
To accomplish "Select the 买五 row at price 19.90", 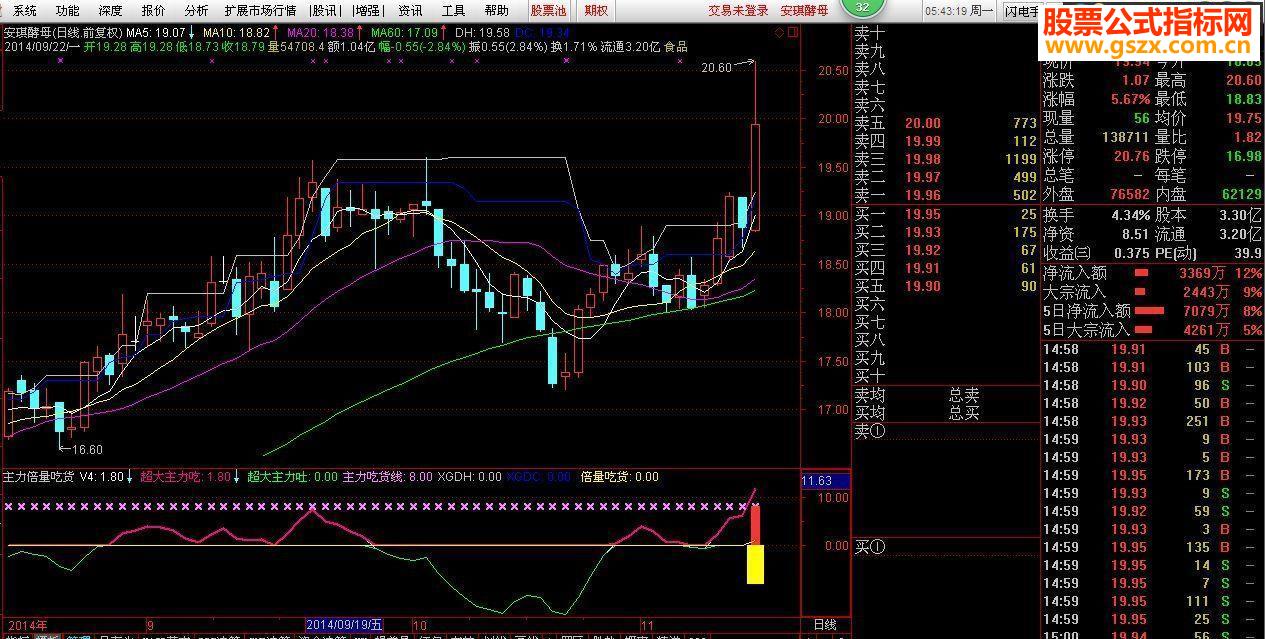I will (945, 286).
